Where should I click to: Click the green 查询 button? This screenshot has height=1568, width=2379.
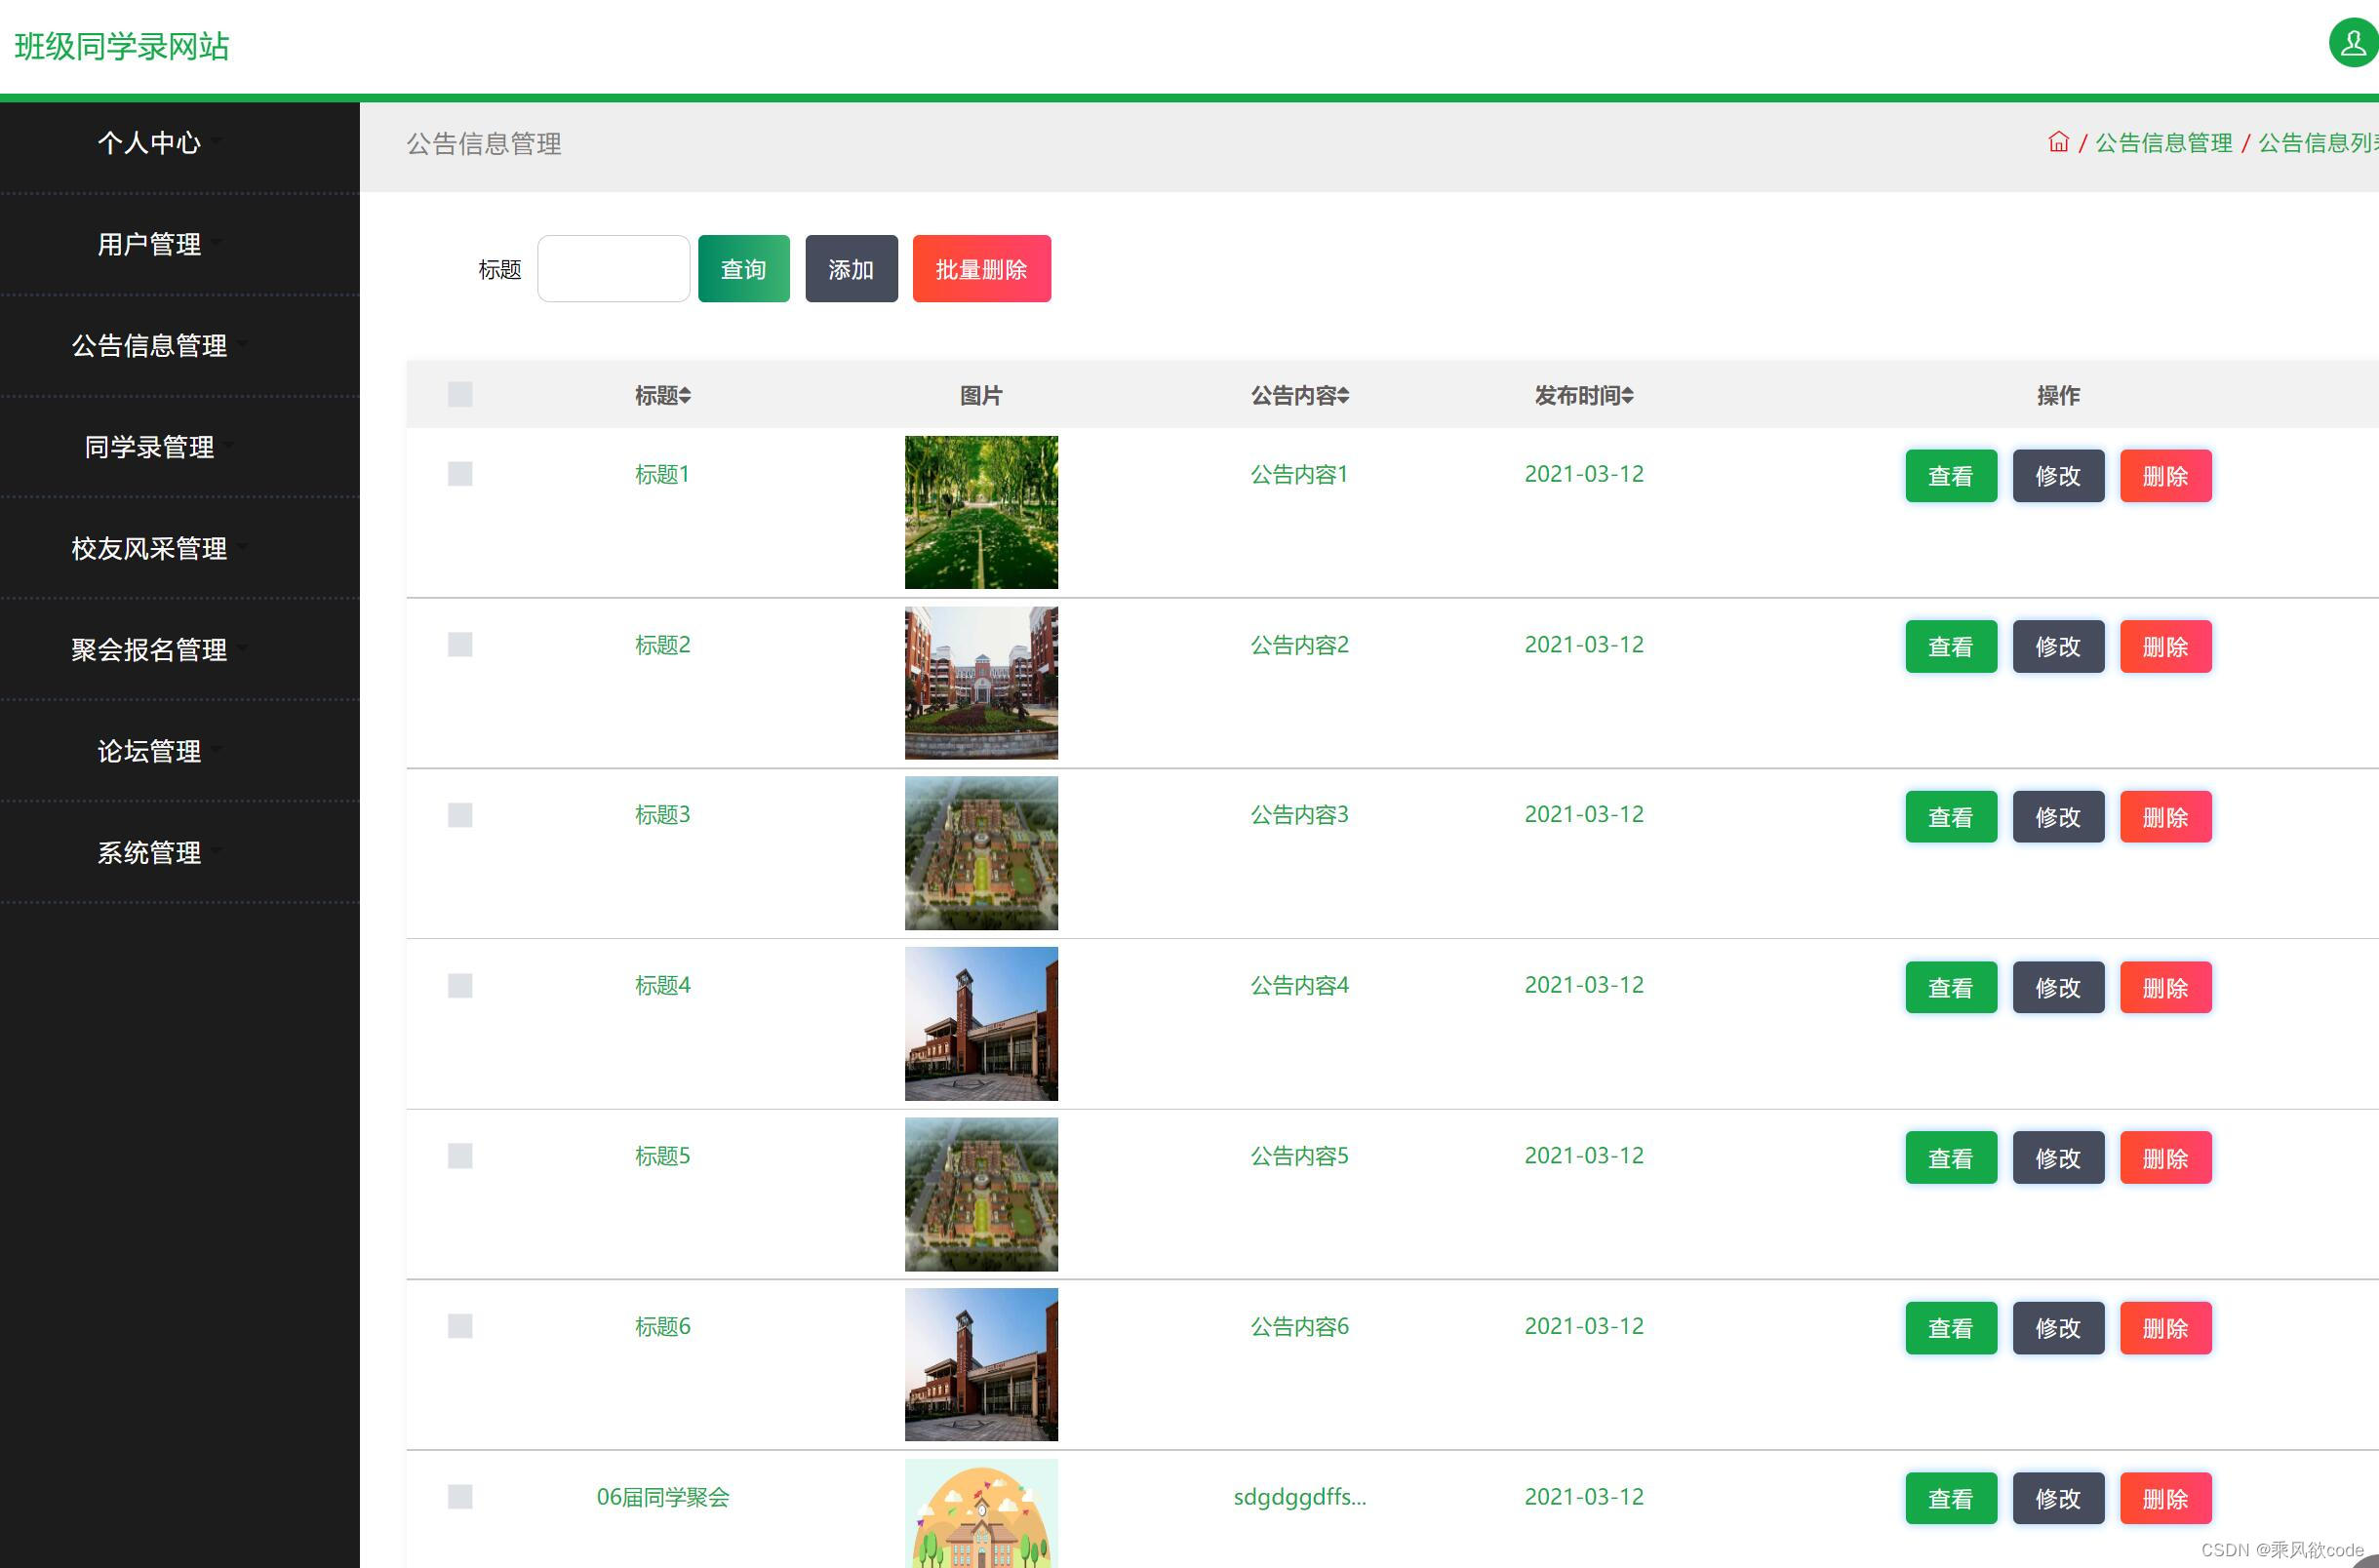click(x=743, y=269)
